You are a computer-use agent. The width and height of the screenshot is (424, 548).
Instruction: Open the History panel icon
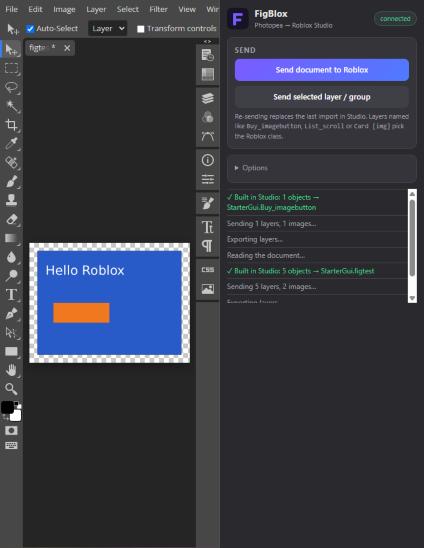click(x=208, y=55)
